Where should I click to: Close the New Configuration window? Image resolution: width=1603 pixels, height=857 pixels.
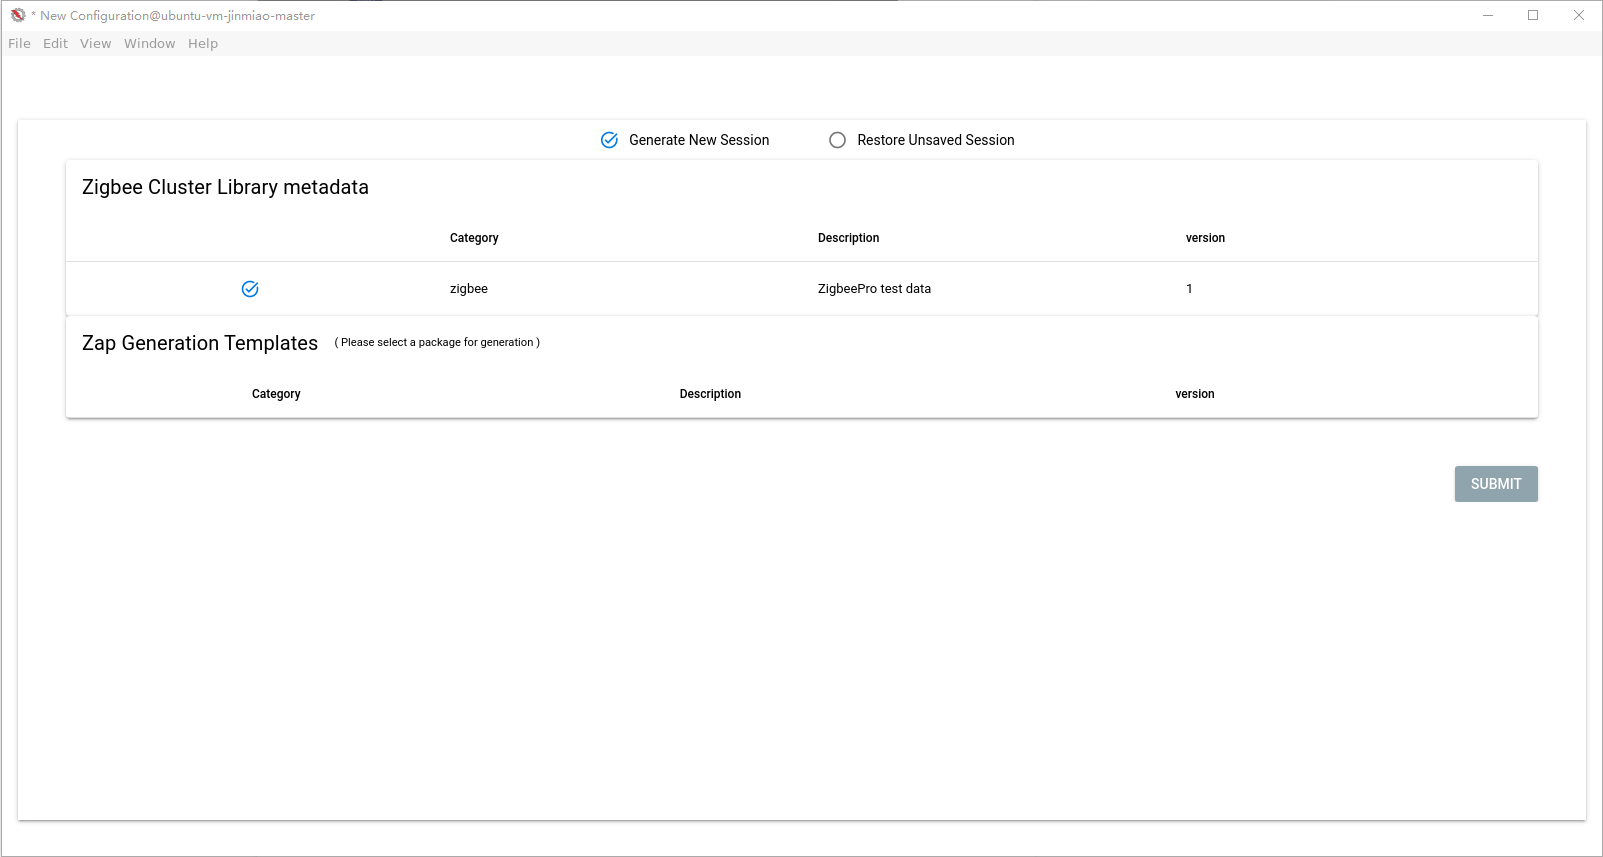pyautogui.click(x=1579, y=15)
